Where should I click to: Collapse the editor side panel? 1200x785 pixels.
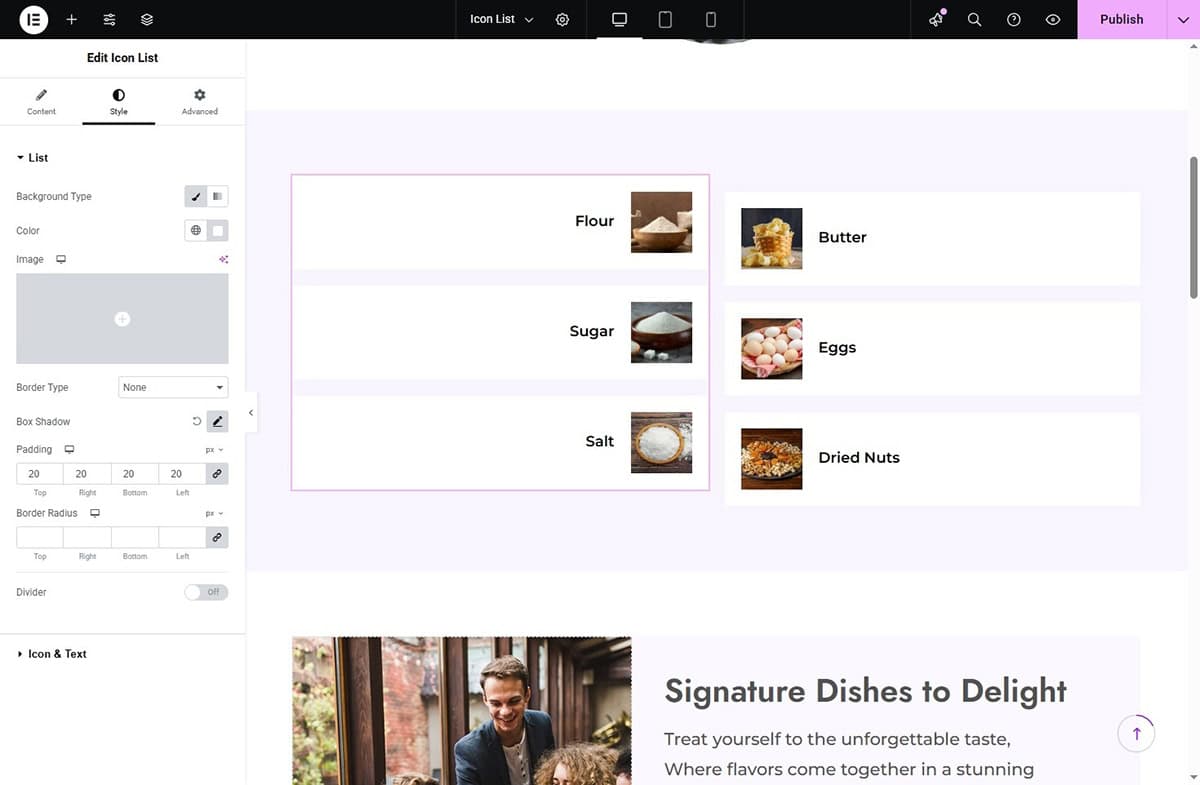point(251,412)
